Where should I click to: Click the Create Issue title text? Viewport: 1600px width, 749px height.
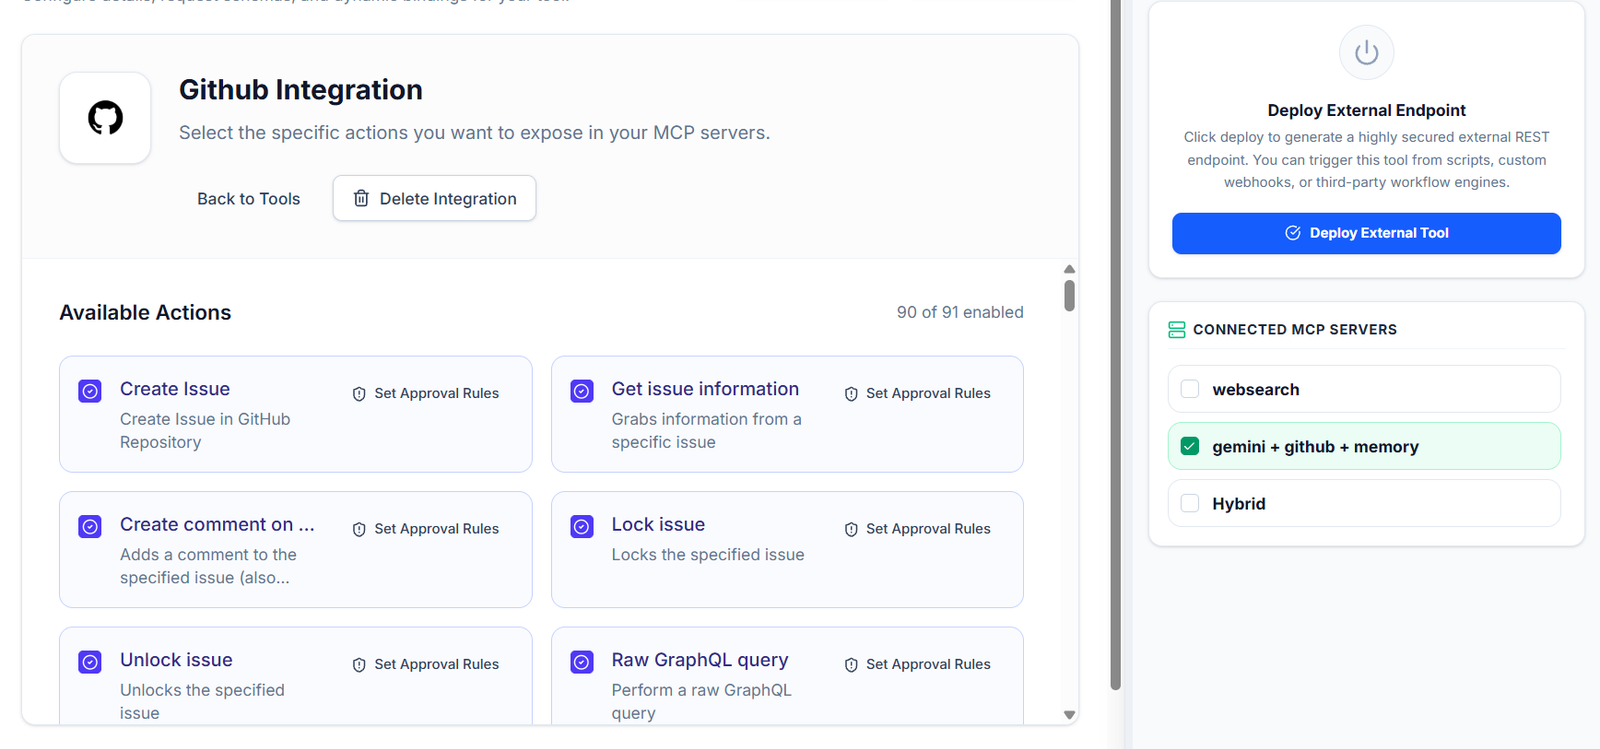click(x=175, y=389)
